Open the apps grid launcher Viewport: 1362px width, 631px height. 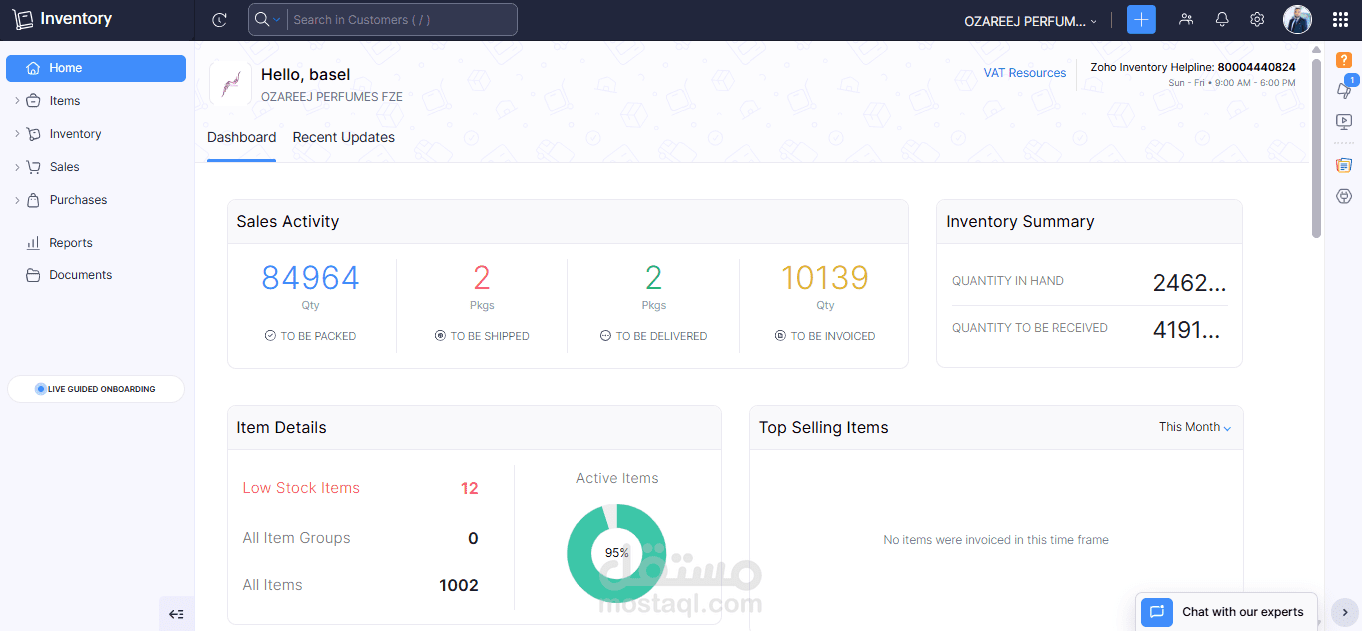pos(1340,20)
